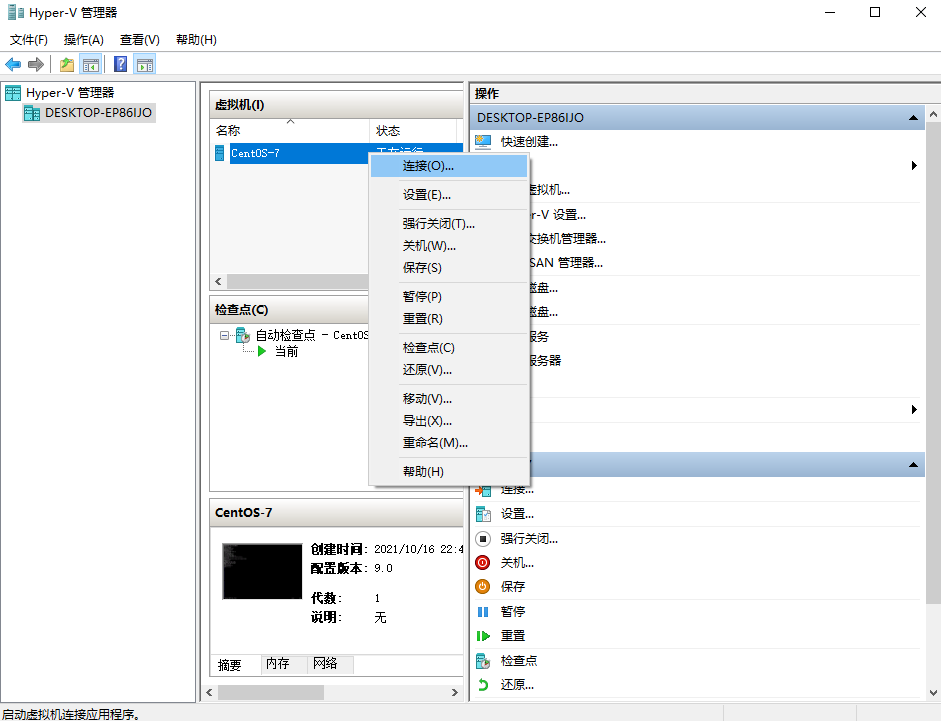Image resolution: width=941 pixels, height=721 pixels.
Task: Click the CentOS-7 console thumbnail preview
Action: (262, 572)
